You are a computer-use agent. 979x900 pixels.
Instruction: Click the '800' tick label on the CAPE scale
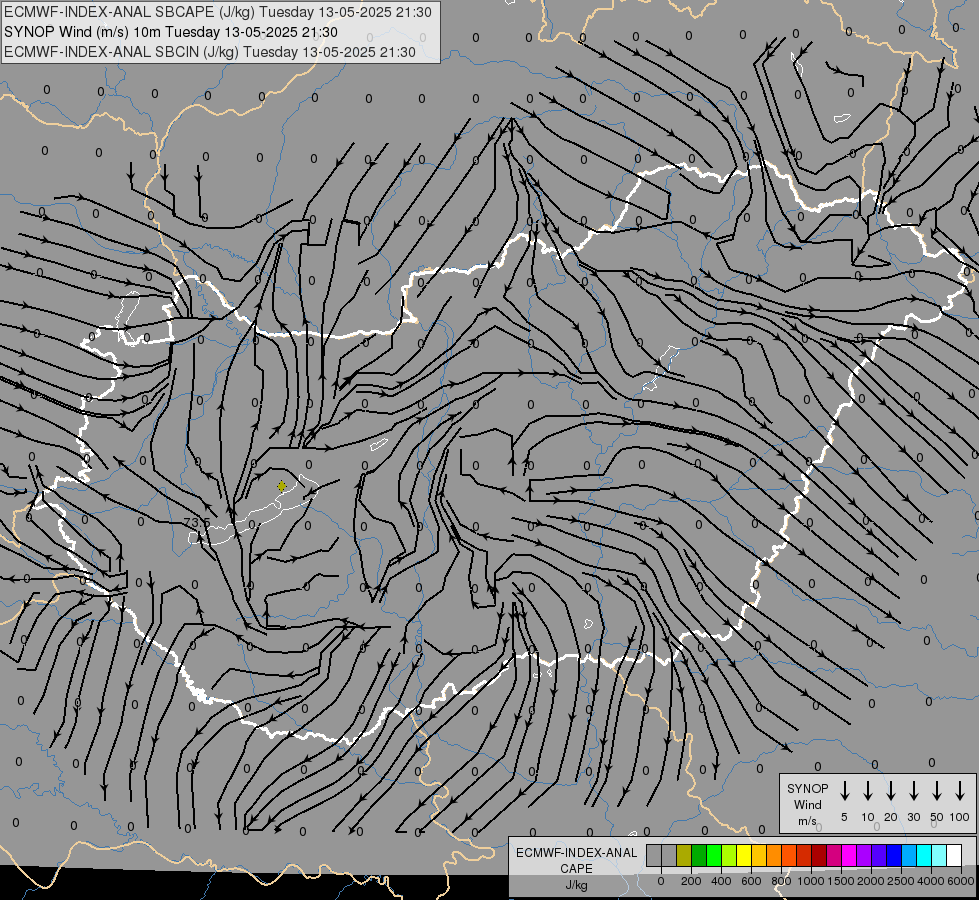click(x=781, y=881)
